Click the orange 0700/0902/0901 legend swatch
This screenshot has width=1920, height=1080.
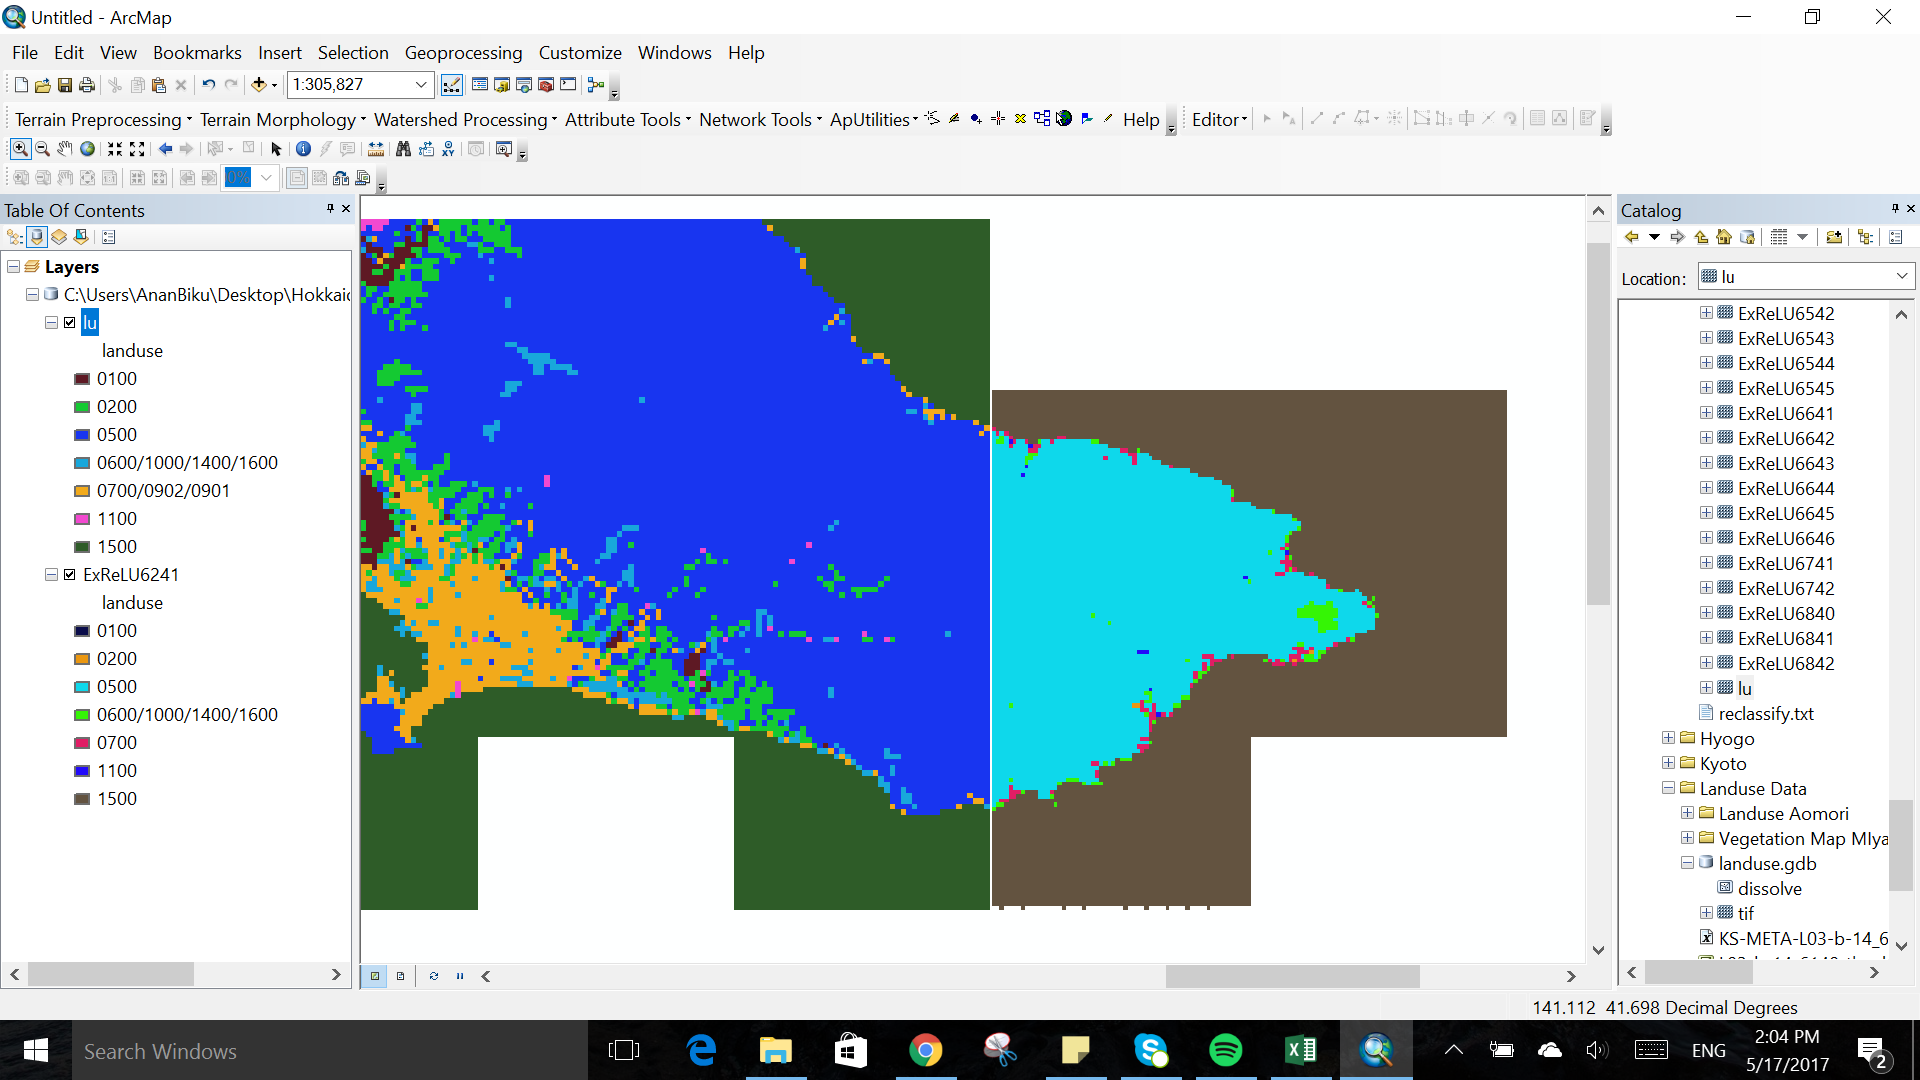coord(82,491)
